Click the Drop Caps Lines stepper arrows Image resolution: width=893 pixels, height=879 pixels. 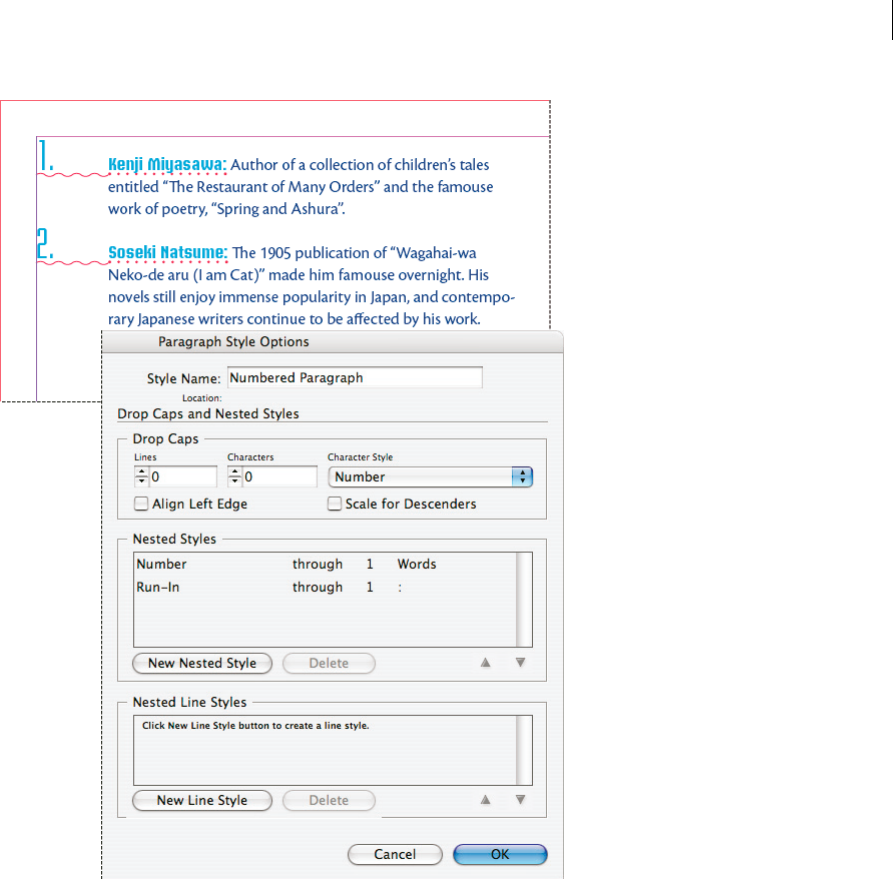click(x=141, y=476)
